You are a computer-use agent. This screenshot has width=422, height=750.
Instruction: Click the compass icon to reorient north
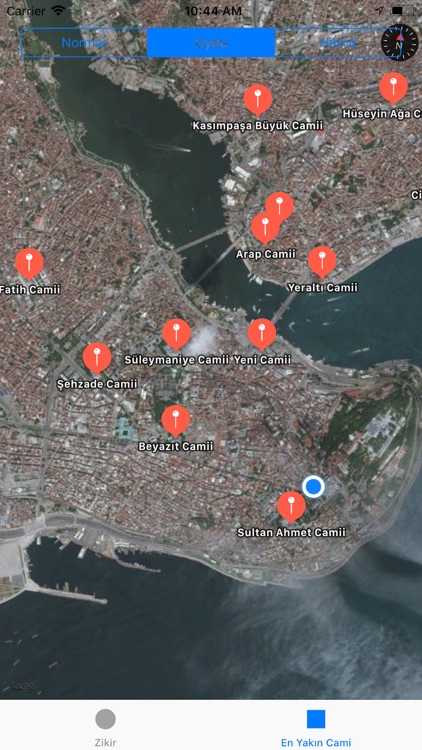399,42
